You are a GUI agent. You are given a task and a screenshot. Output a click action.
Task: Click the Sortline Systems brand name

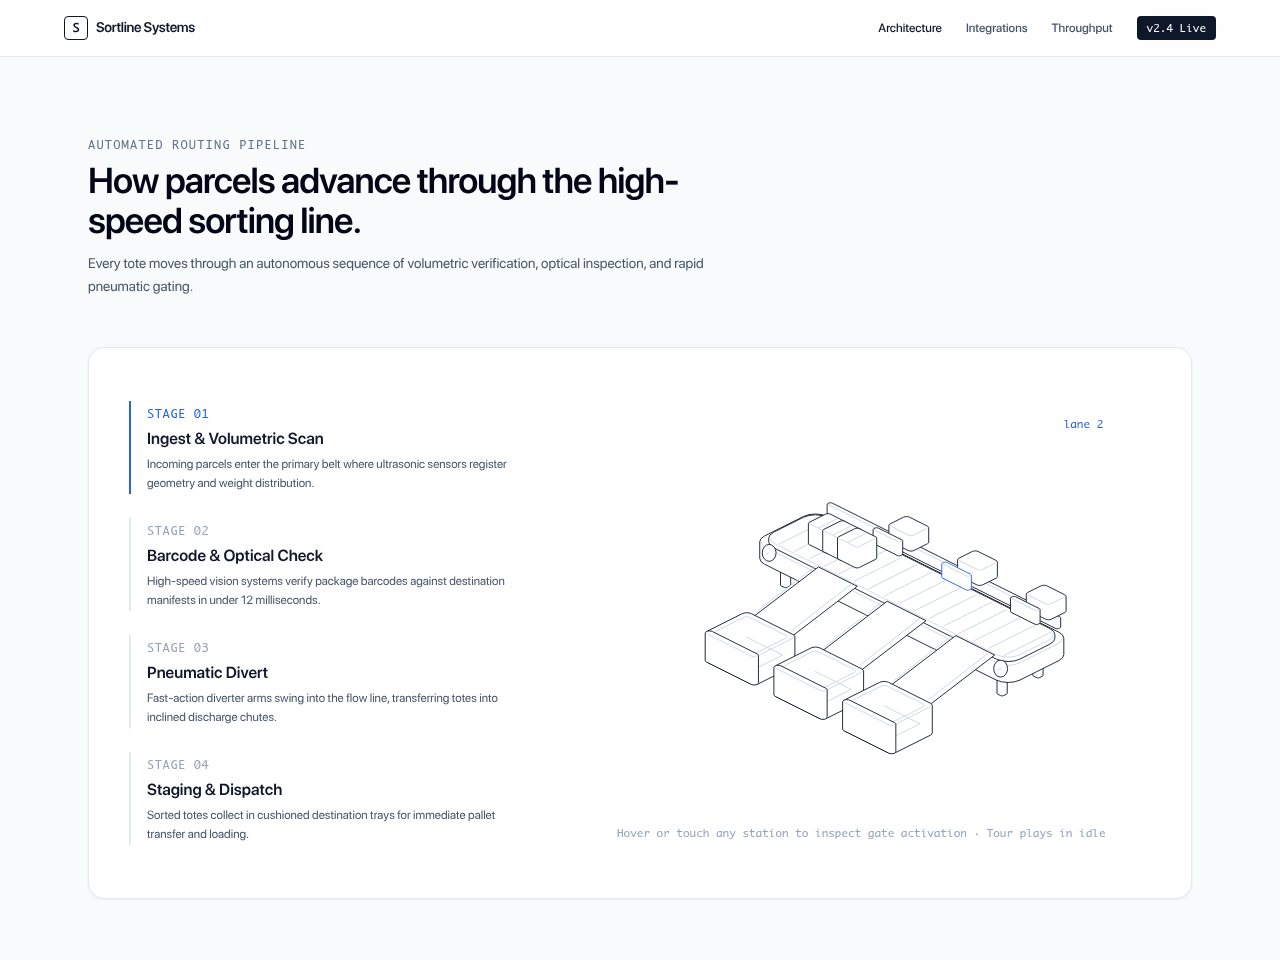[145, 28]
